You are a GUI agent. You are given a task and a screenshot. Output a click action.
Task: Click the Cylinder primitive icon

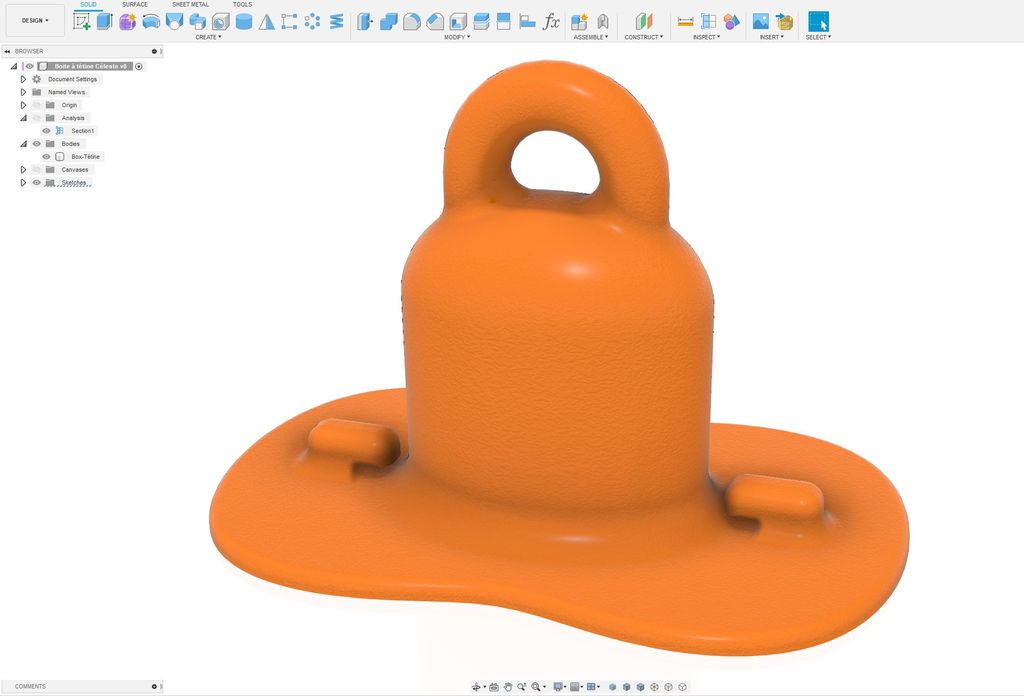point(244,22)
